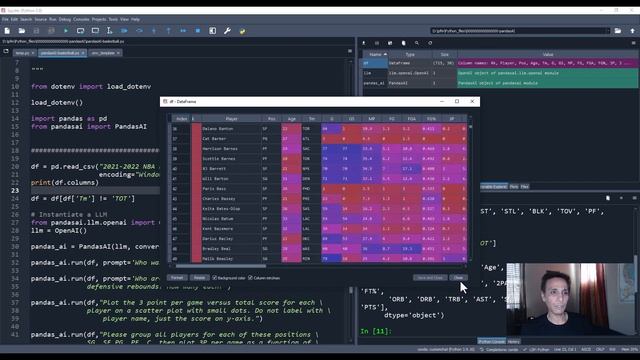Start debugging the file from the toolbar
Screen dimensions: 640x360
click(124, 31)
